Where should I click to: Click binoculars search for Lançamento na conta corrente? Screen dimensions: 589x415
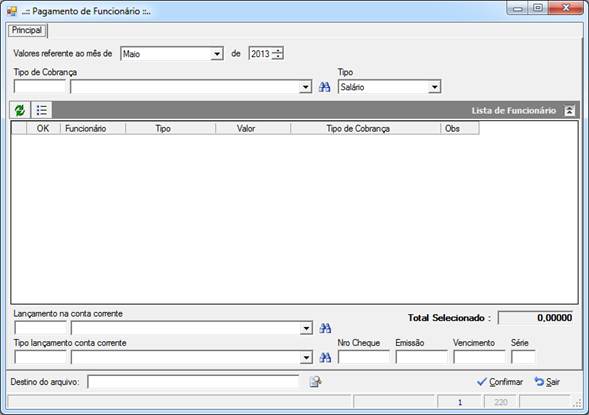[x=325, y=328]
